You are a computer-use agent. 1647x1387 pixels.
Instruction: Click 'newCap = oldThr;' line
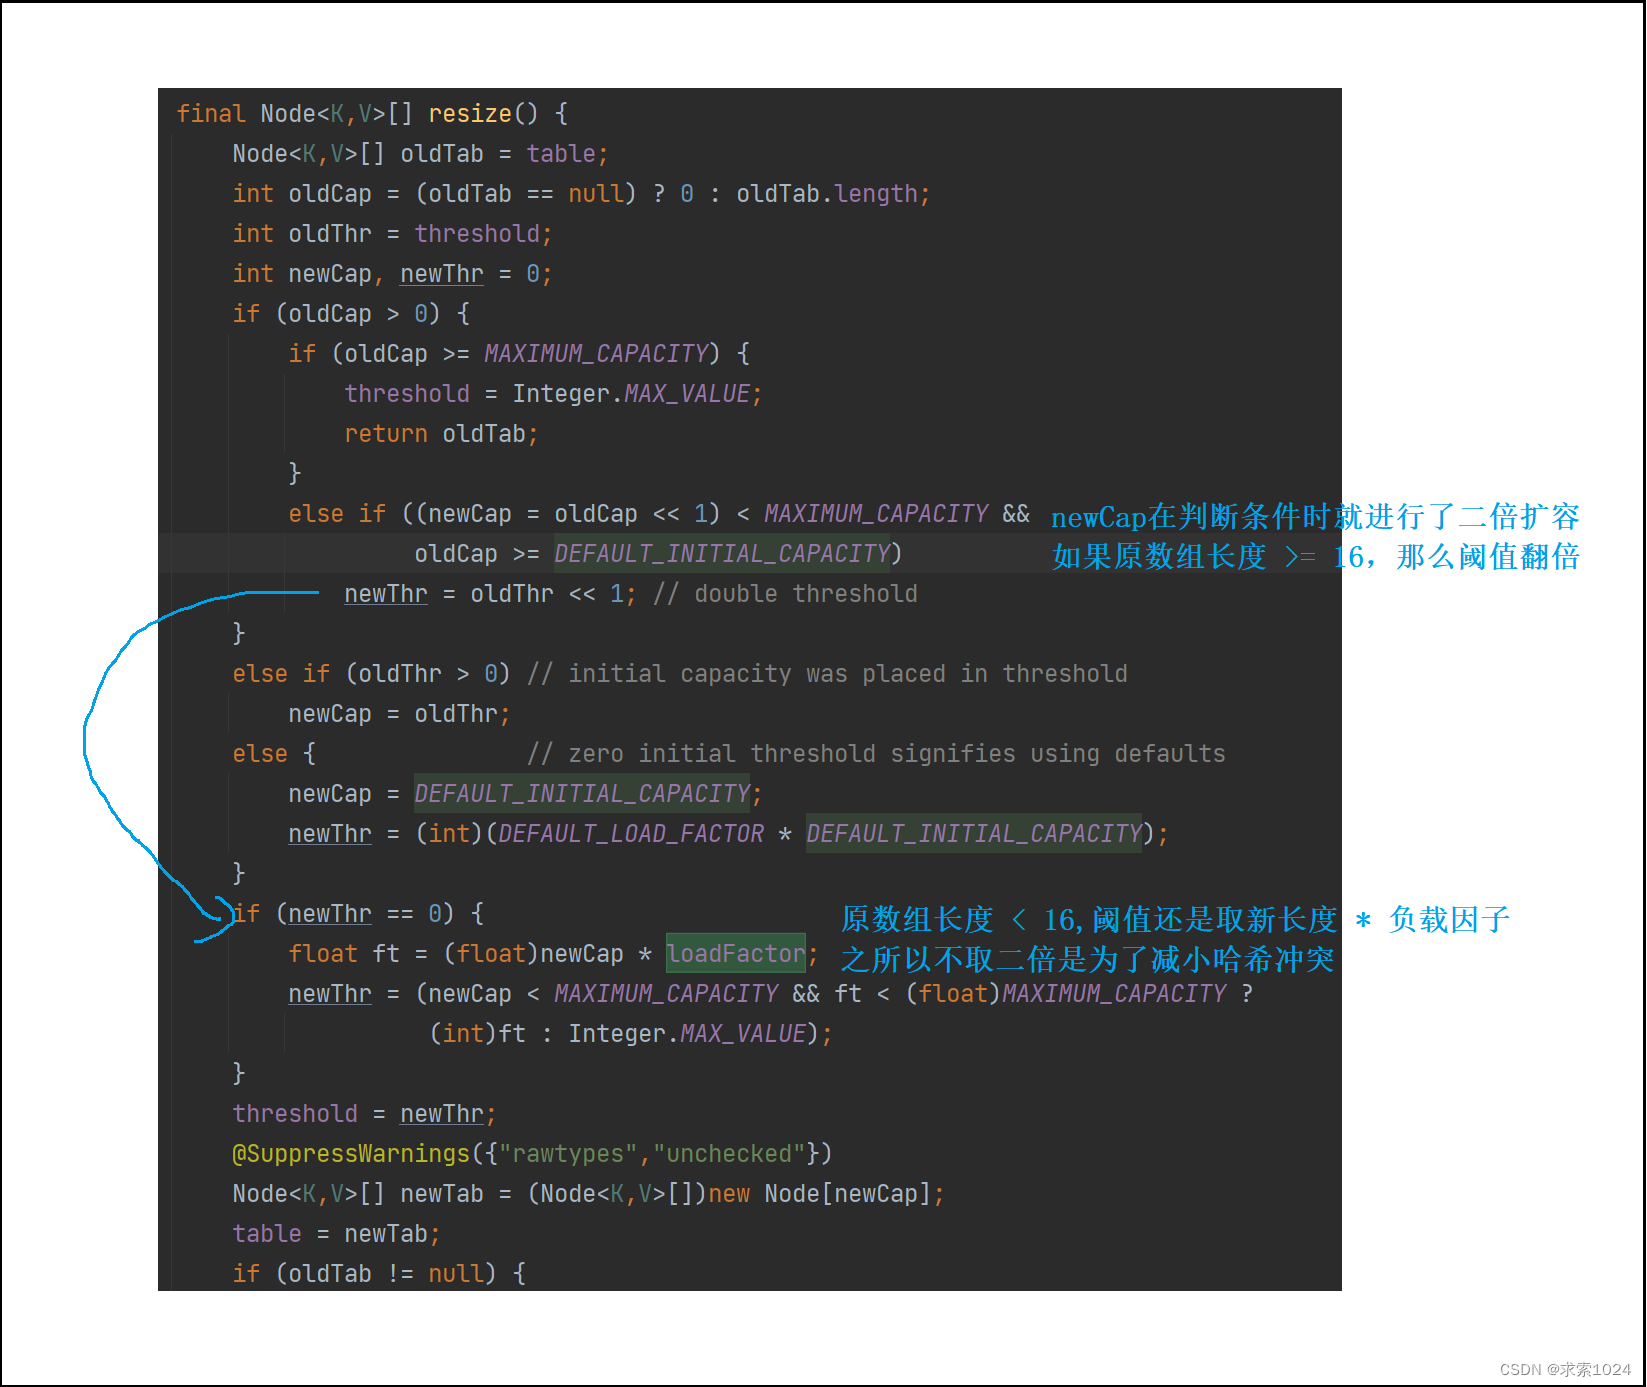399,714
